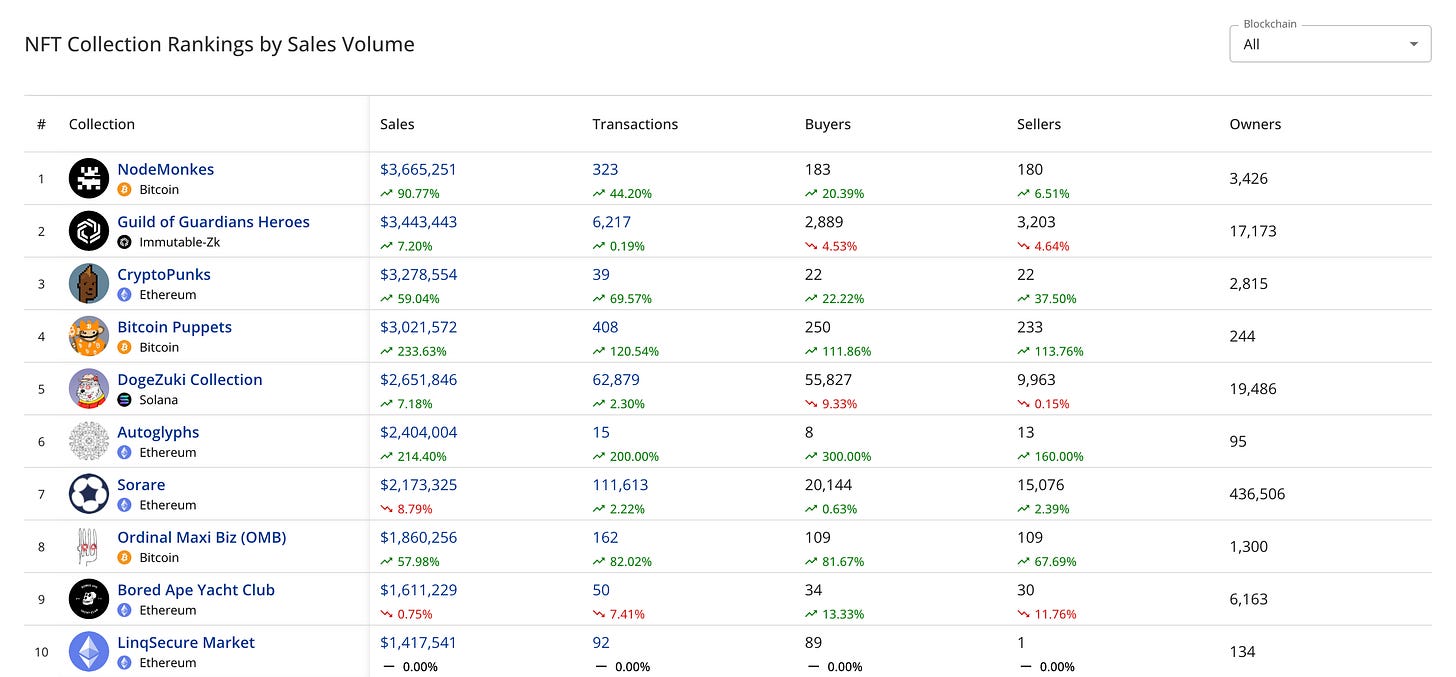
Task: Click the CryptoPunks collection avatar
Action: (x=89, y=284)
